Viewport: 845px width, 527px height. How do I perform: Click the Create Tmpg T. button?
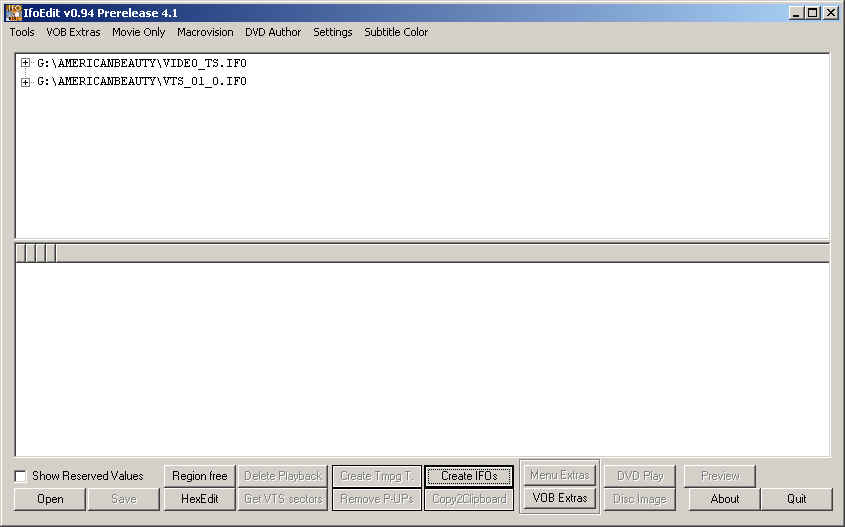coord(377,476)
